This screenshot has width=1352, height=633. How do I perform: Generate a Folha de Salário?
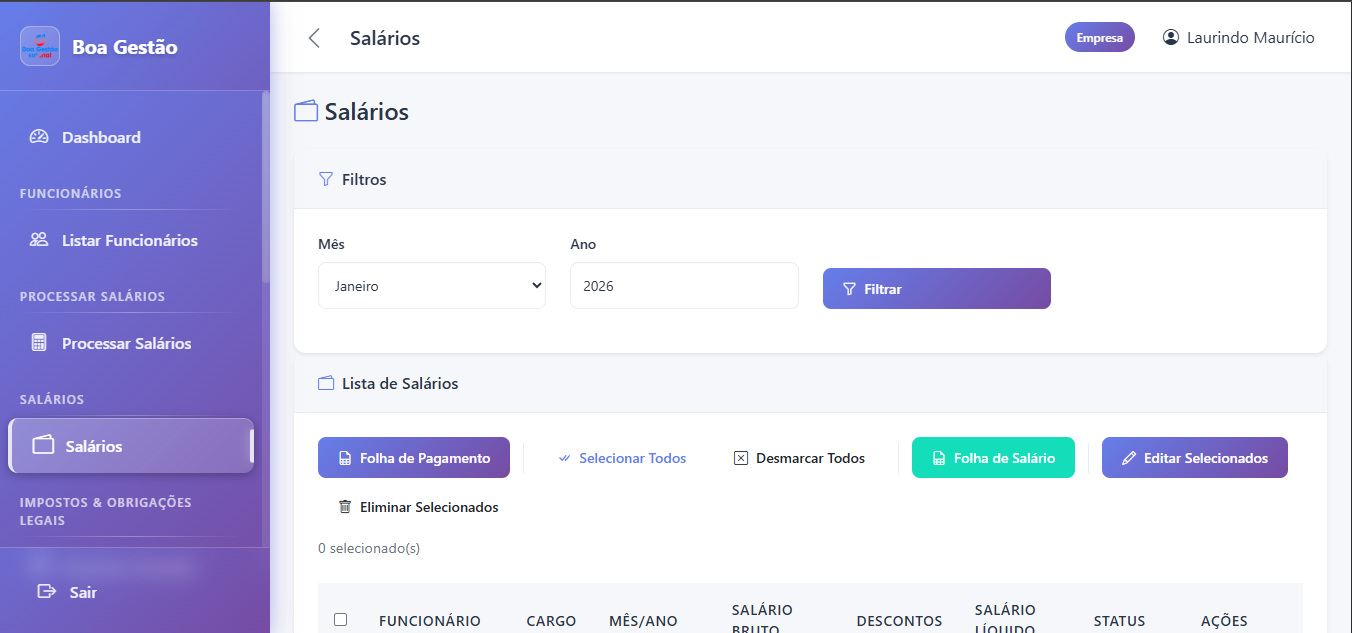coord(993,457)
